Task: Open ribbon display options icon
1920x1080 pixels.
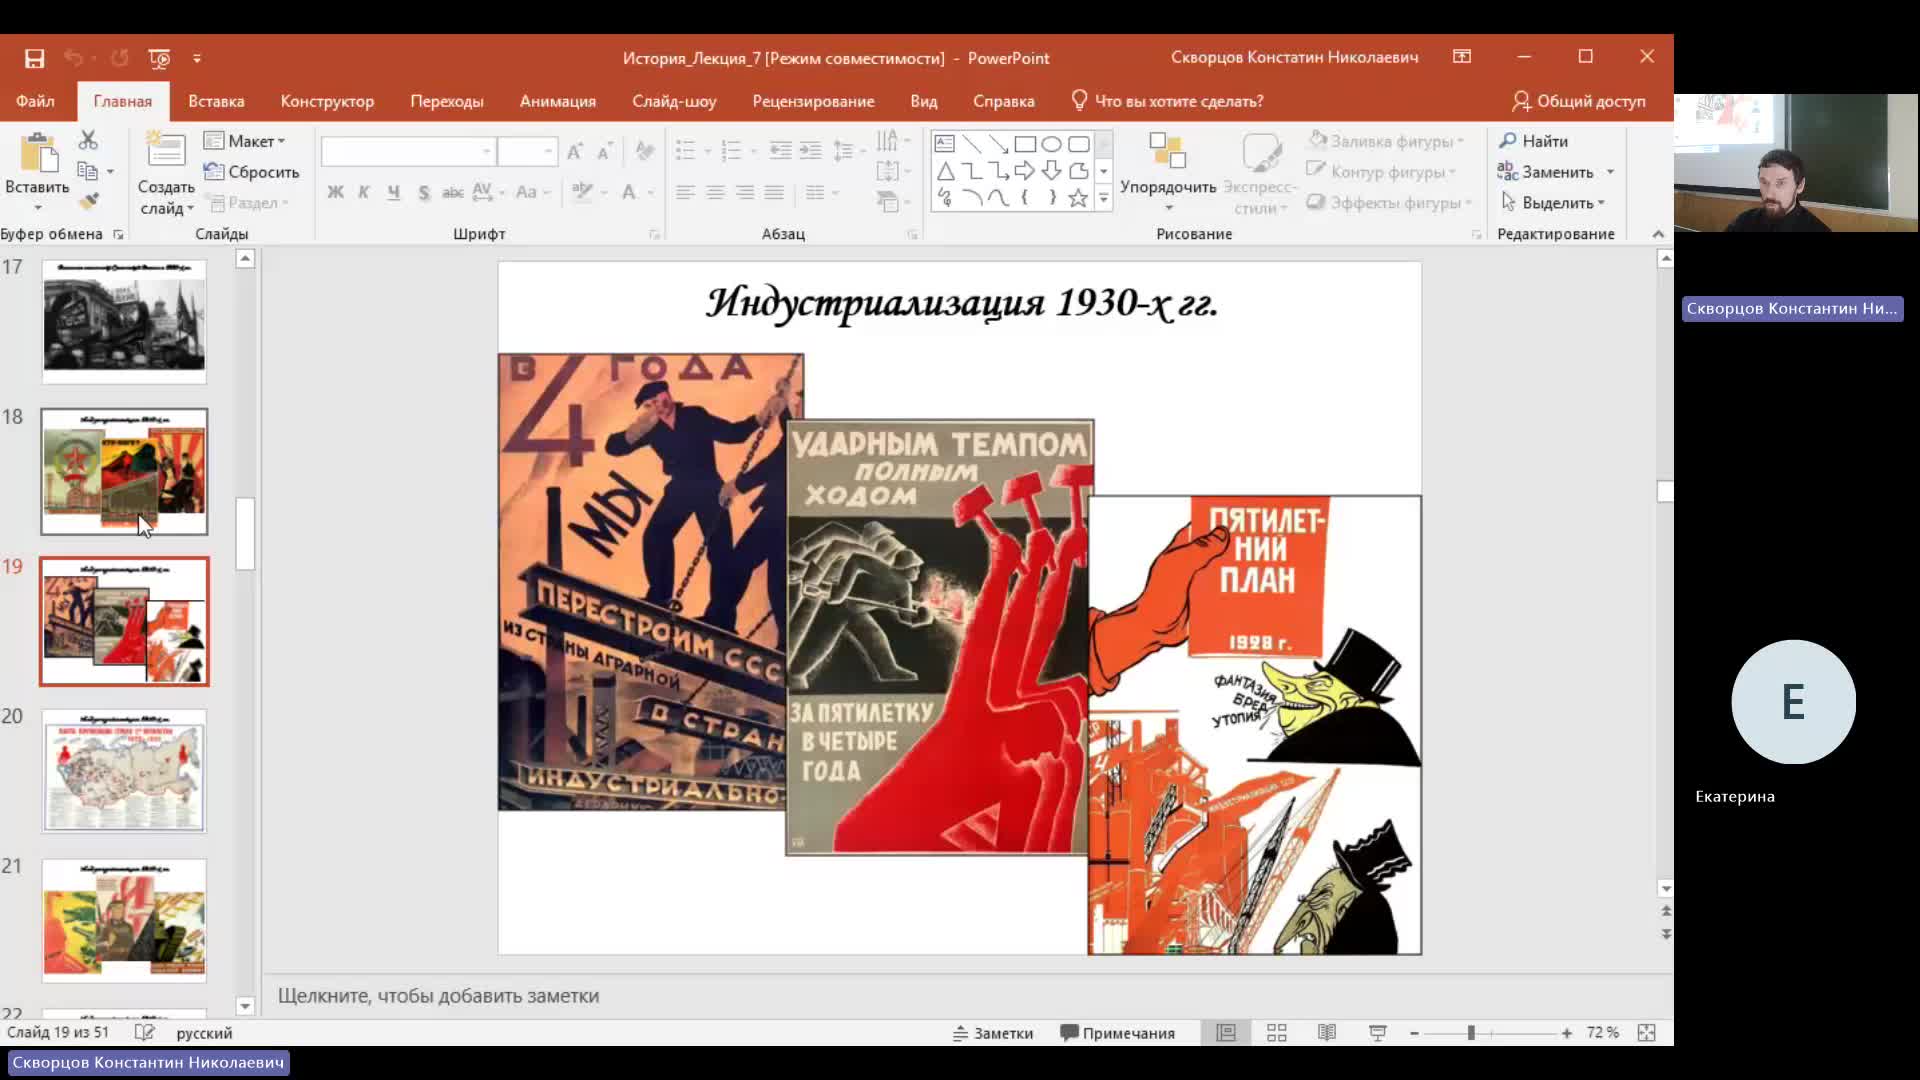Action: click(x=1462, y=57)
